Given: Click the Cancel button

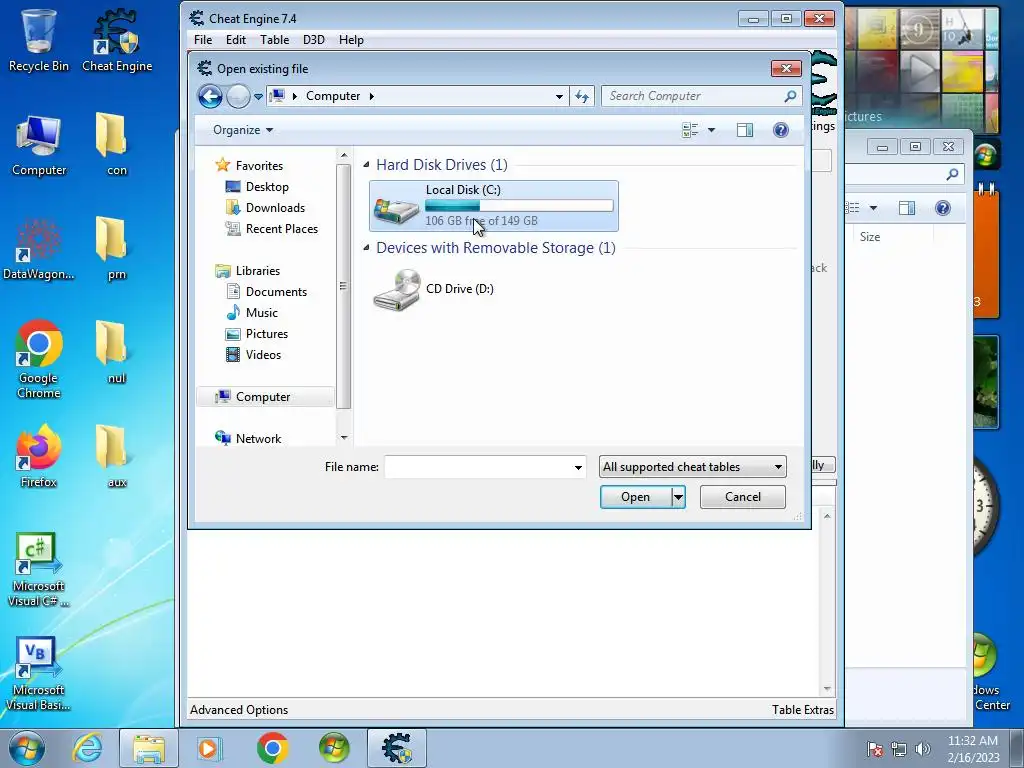Looking at the screenshot, I should (743, 497).
